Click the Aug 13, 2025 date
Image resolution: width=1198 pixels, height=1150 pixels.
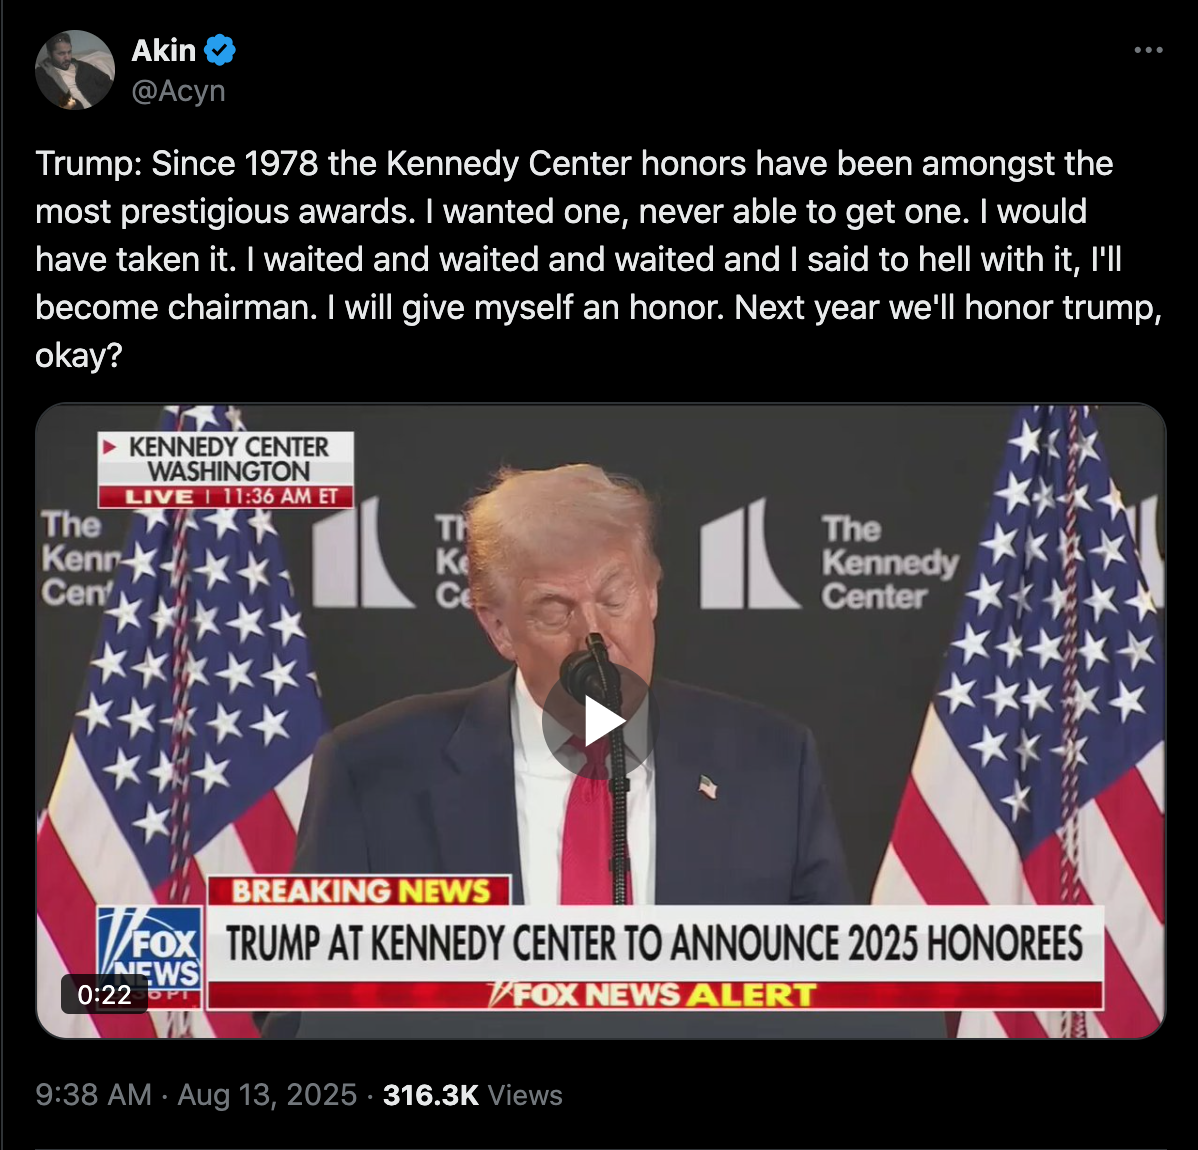(x=267, y=1094)
